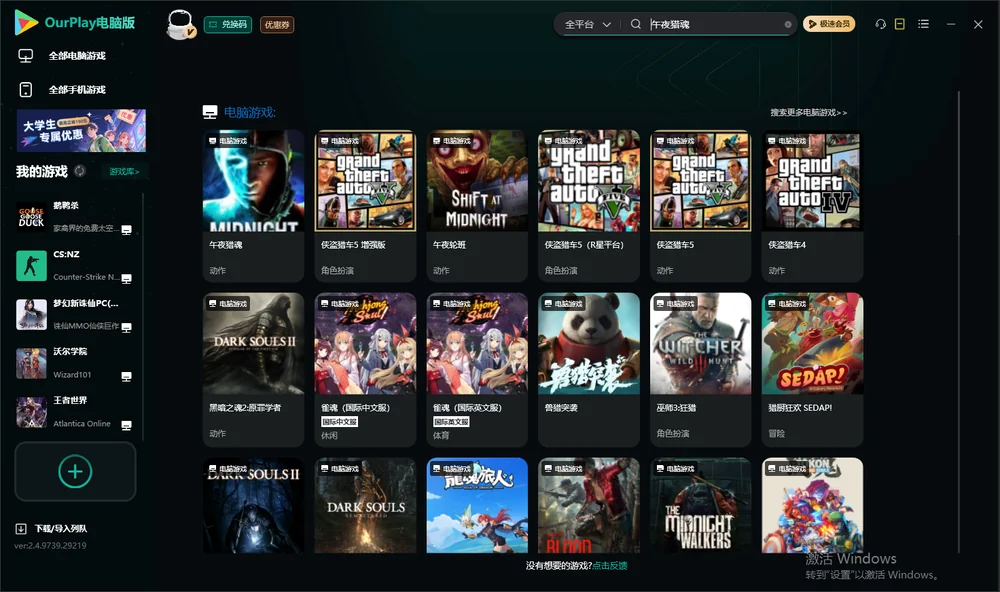The image size is (1000, 592).
Task: Open the 游戏库> link
Action: [x=124, y=172]
